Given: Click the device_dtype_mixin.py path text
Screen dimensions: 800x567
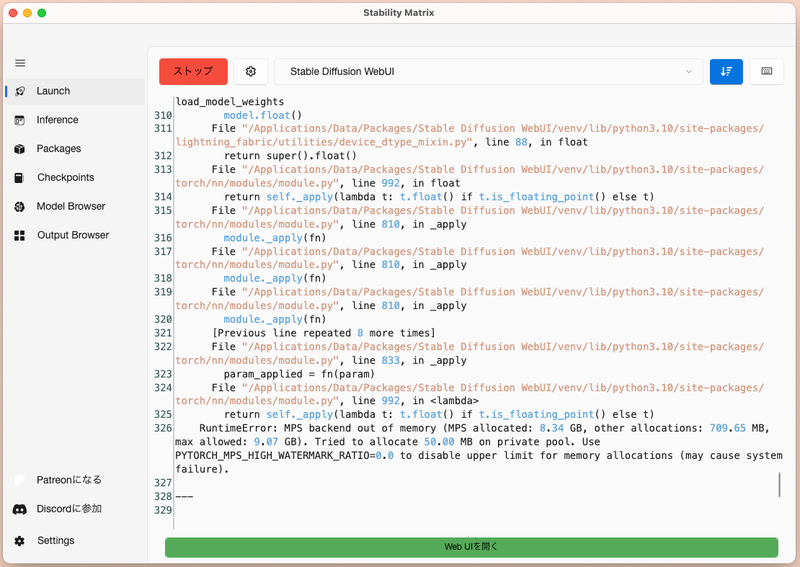Looking at the screenshot, I should pos(324,142).
